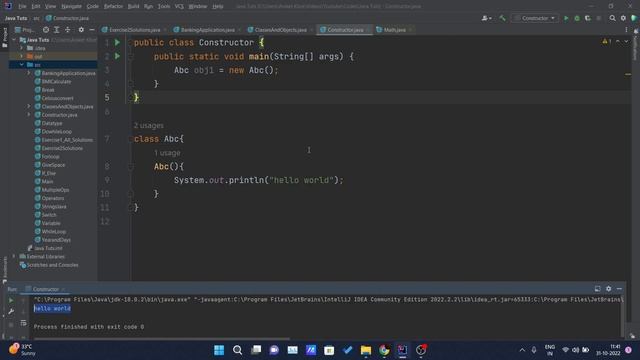
Task: Click the layout icon in Run panel header
Action: [x=598, y=289]
